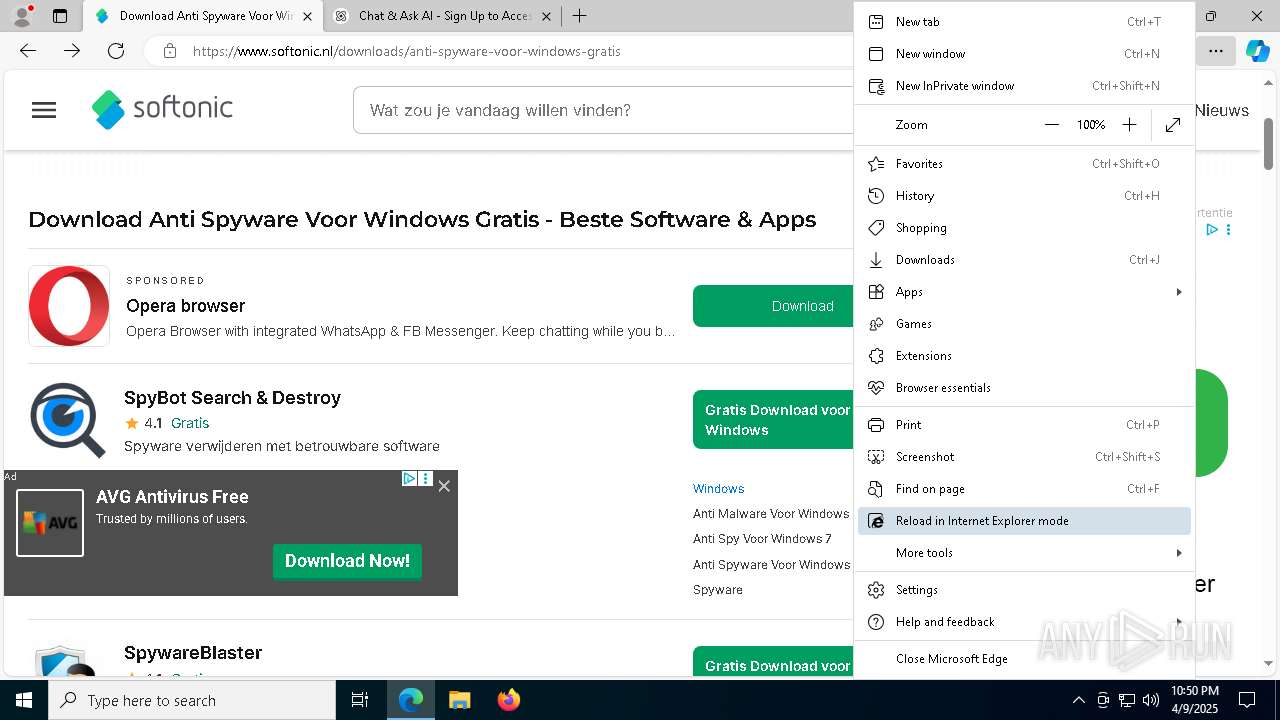This screenshot has height=720, width=1280.
Task: Click Gratis Download for SpyBot
Action: click(x=773, y=420)
